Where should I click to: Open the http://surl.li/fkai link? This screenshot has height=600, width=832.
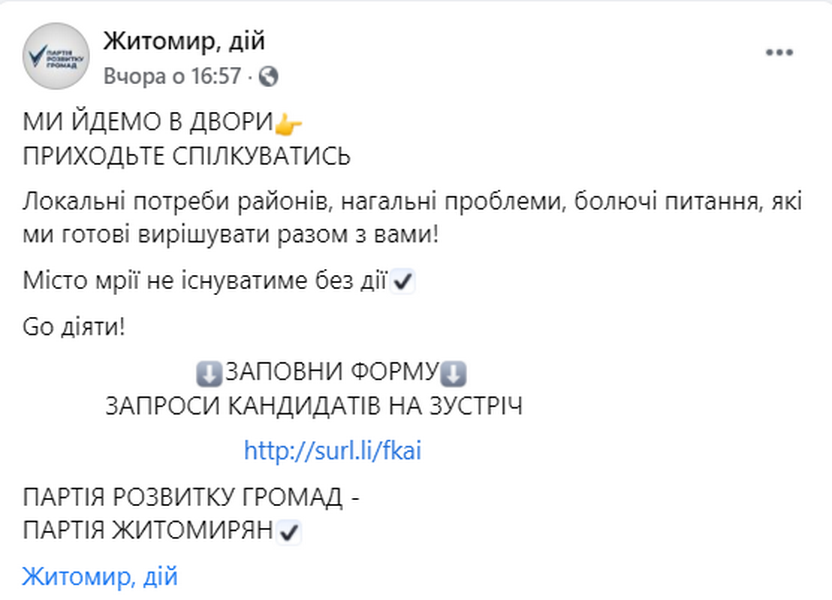(x=333, y=451)
